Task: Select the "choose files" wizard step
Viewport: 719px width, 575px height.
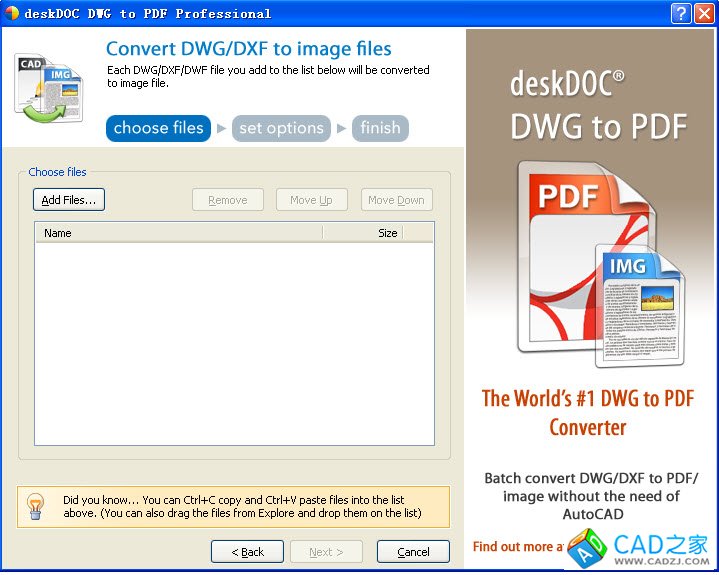Action: pyautogui.click(x=158, y=128)
